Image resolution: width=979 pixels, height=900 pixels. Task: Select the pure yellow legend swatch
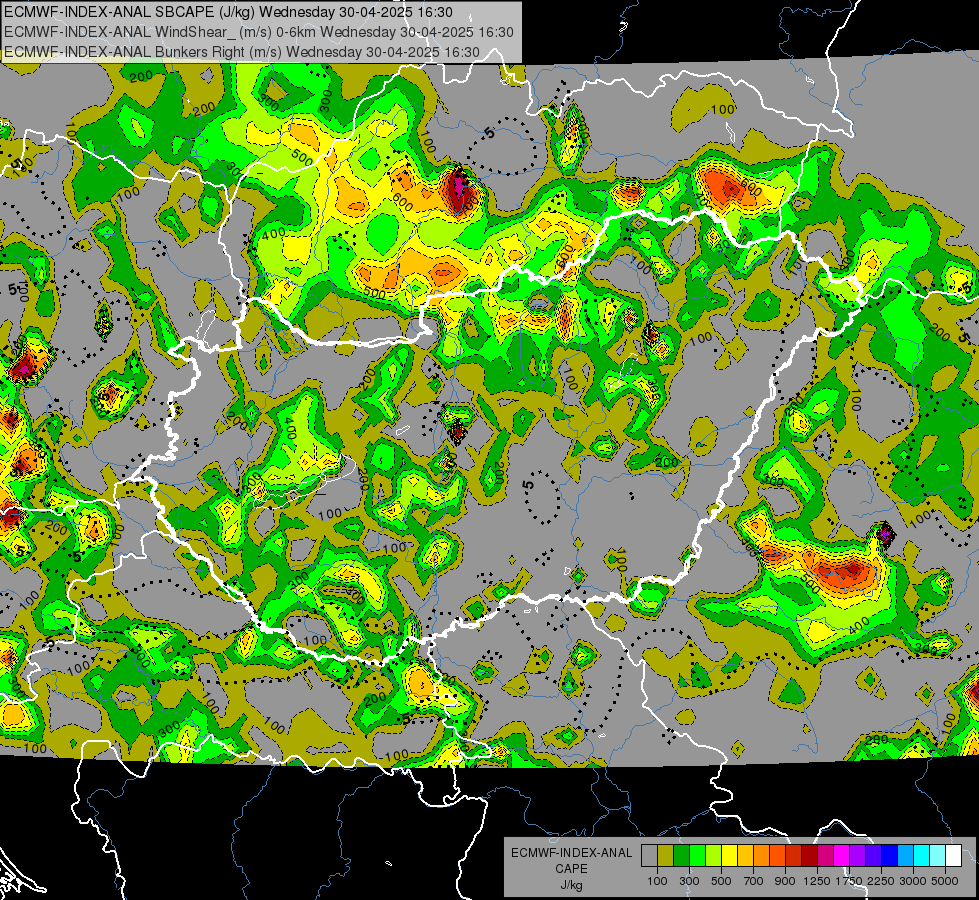[729, 855]
